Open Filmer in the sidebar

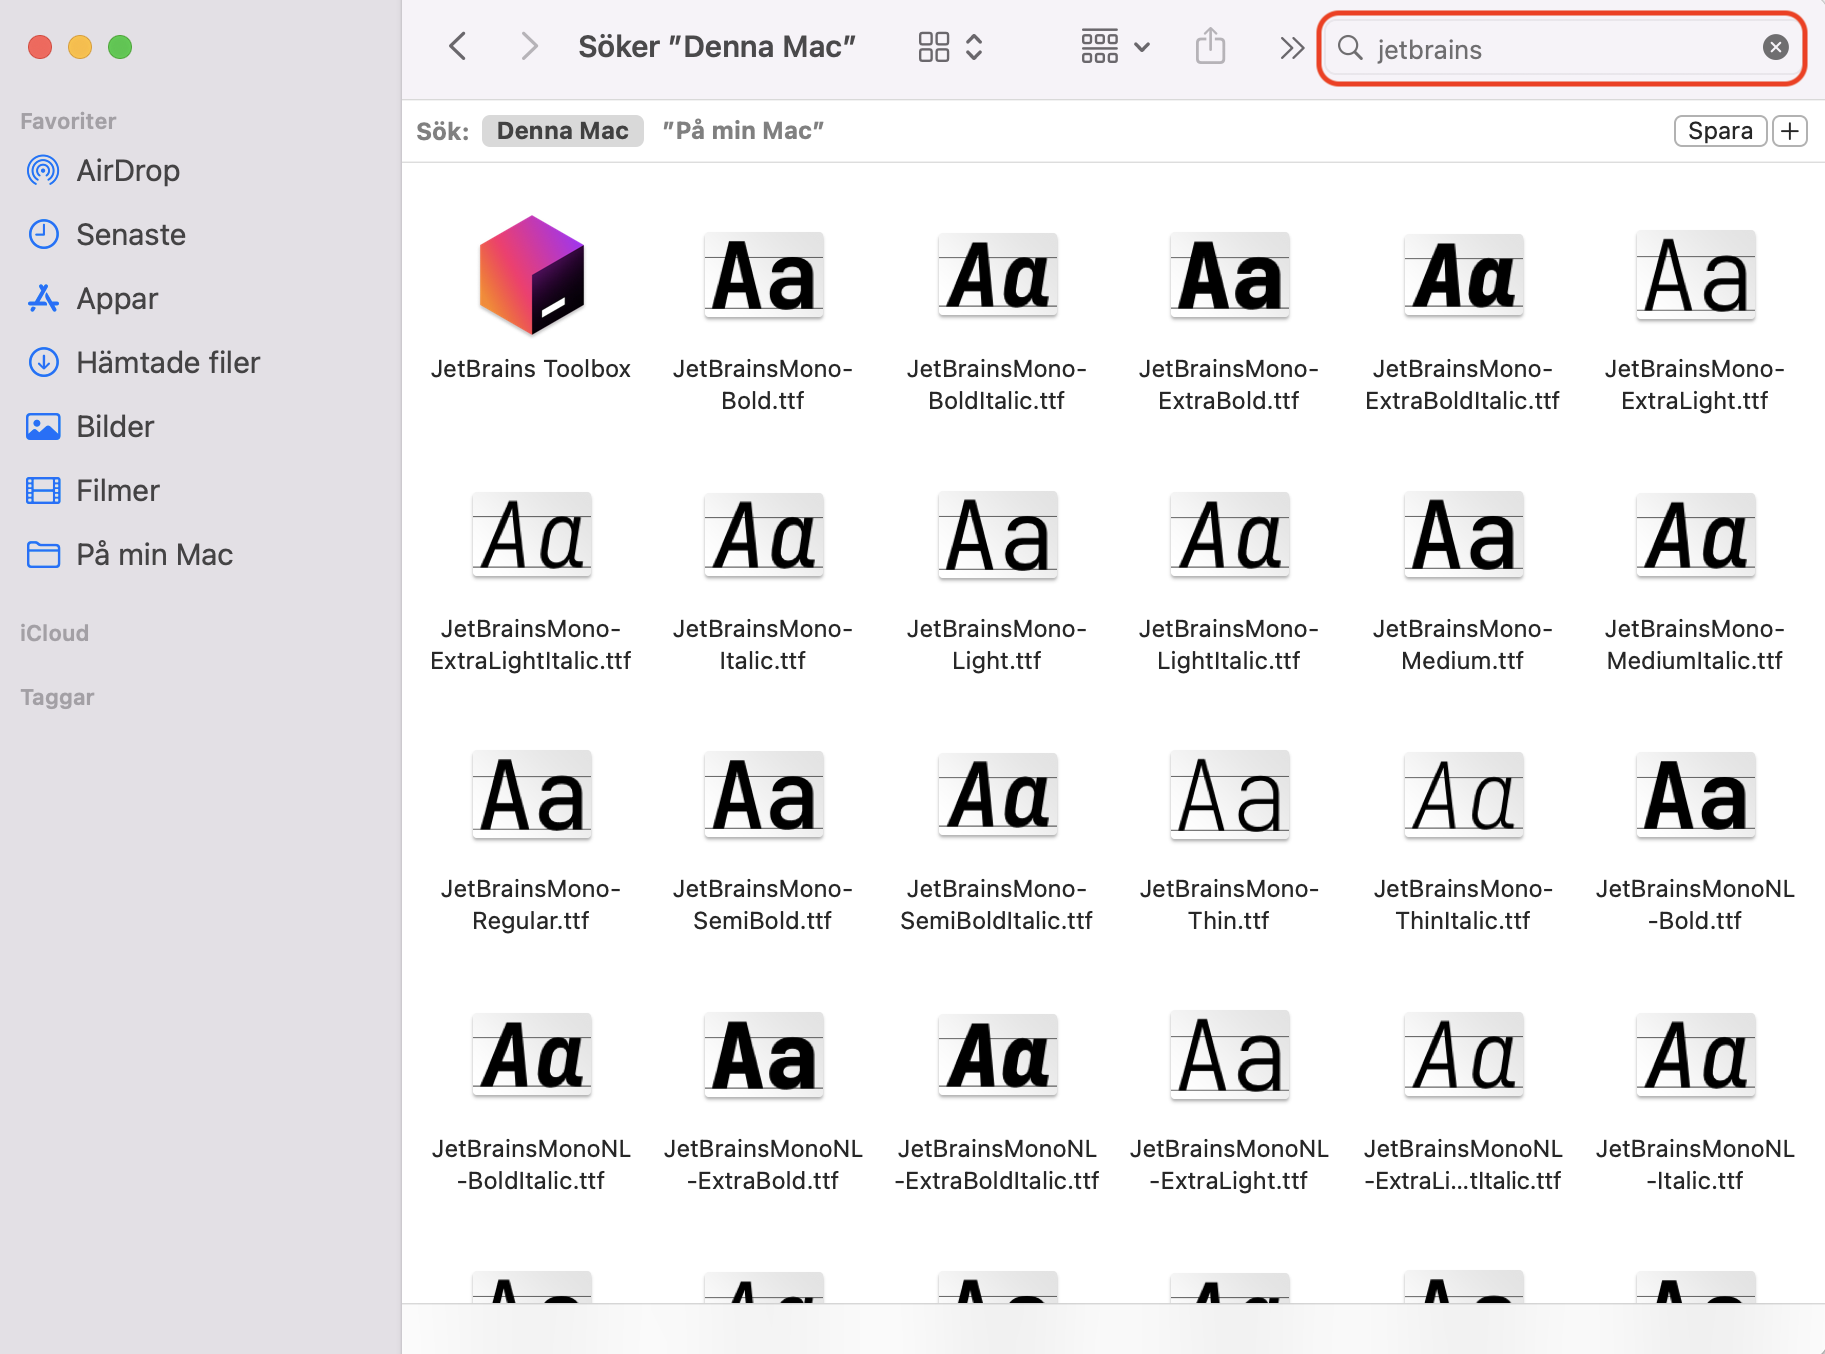(93, 491)
